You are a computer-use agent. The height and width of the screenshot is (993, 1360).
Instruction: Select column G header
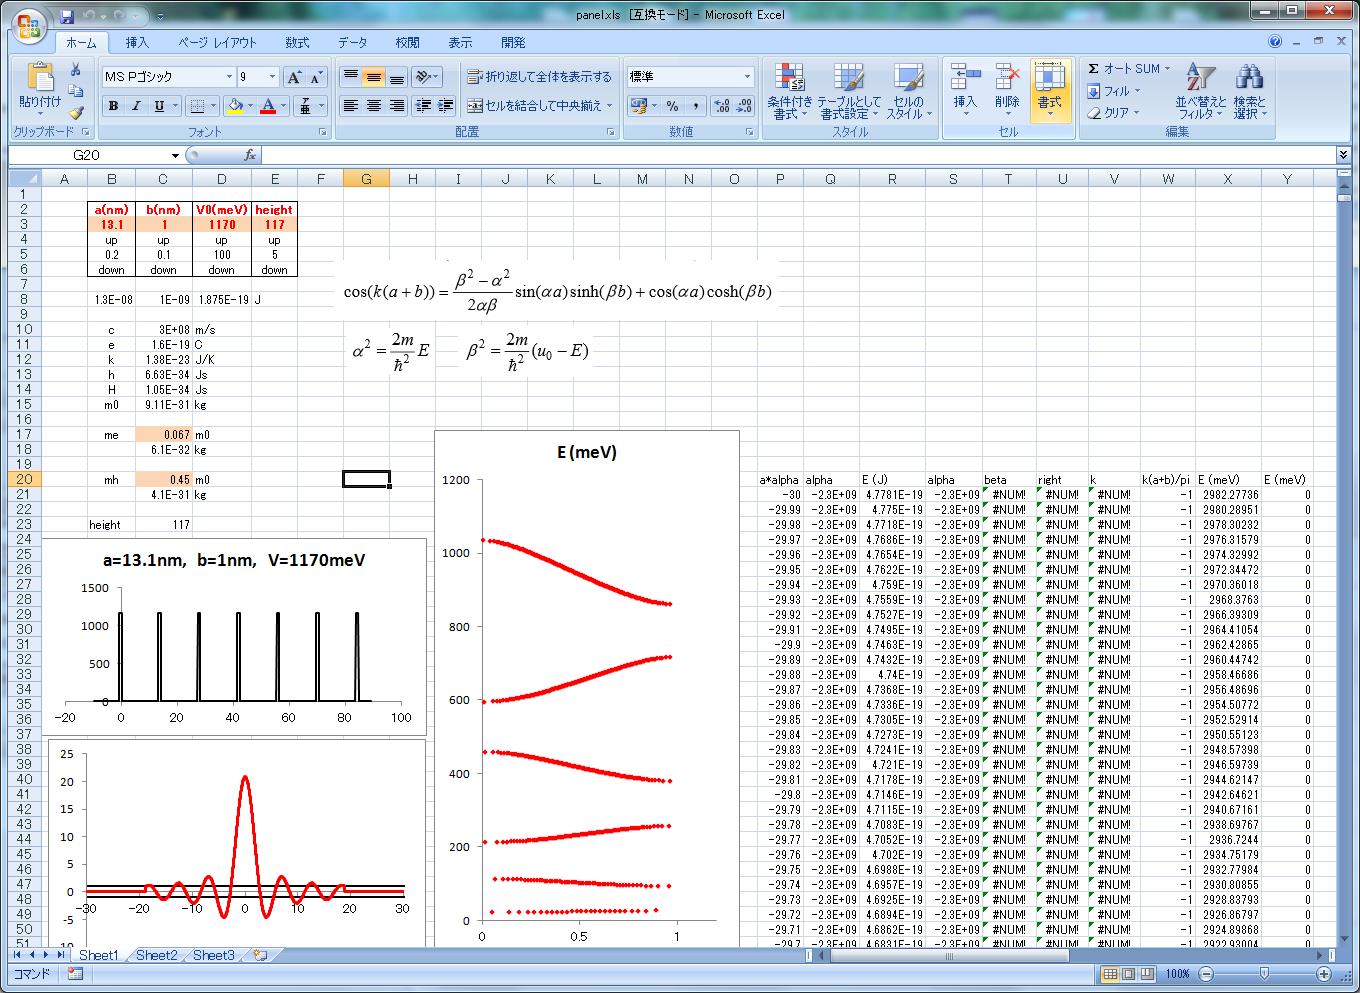[366, 179]
